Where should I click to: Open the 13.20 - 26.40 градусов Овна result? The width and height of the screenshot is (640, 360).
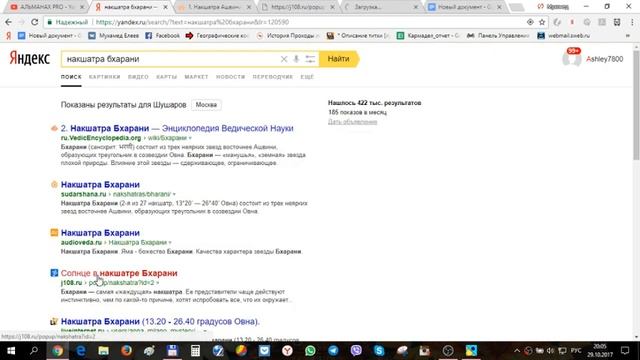tap(160, 321)
